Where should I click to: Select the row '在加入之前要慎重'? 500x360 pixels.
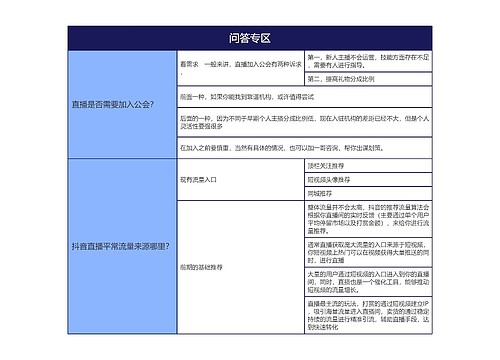point(305,148)
